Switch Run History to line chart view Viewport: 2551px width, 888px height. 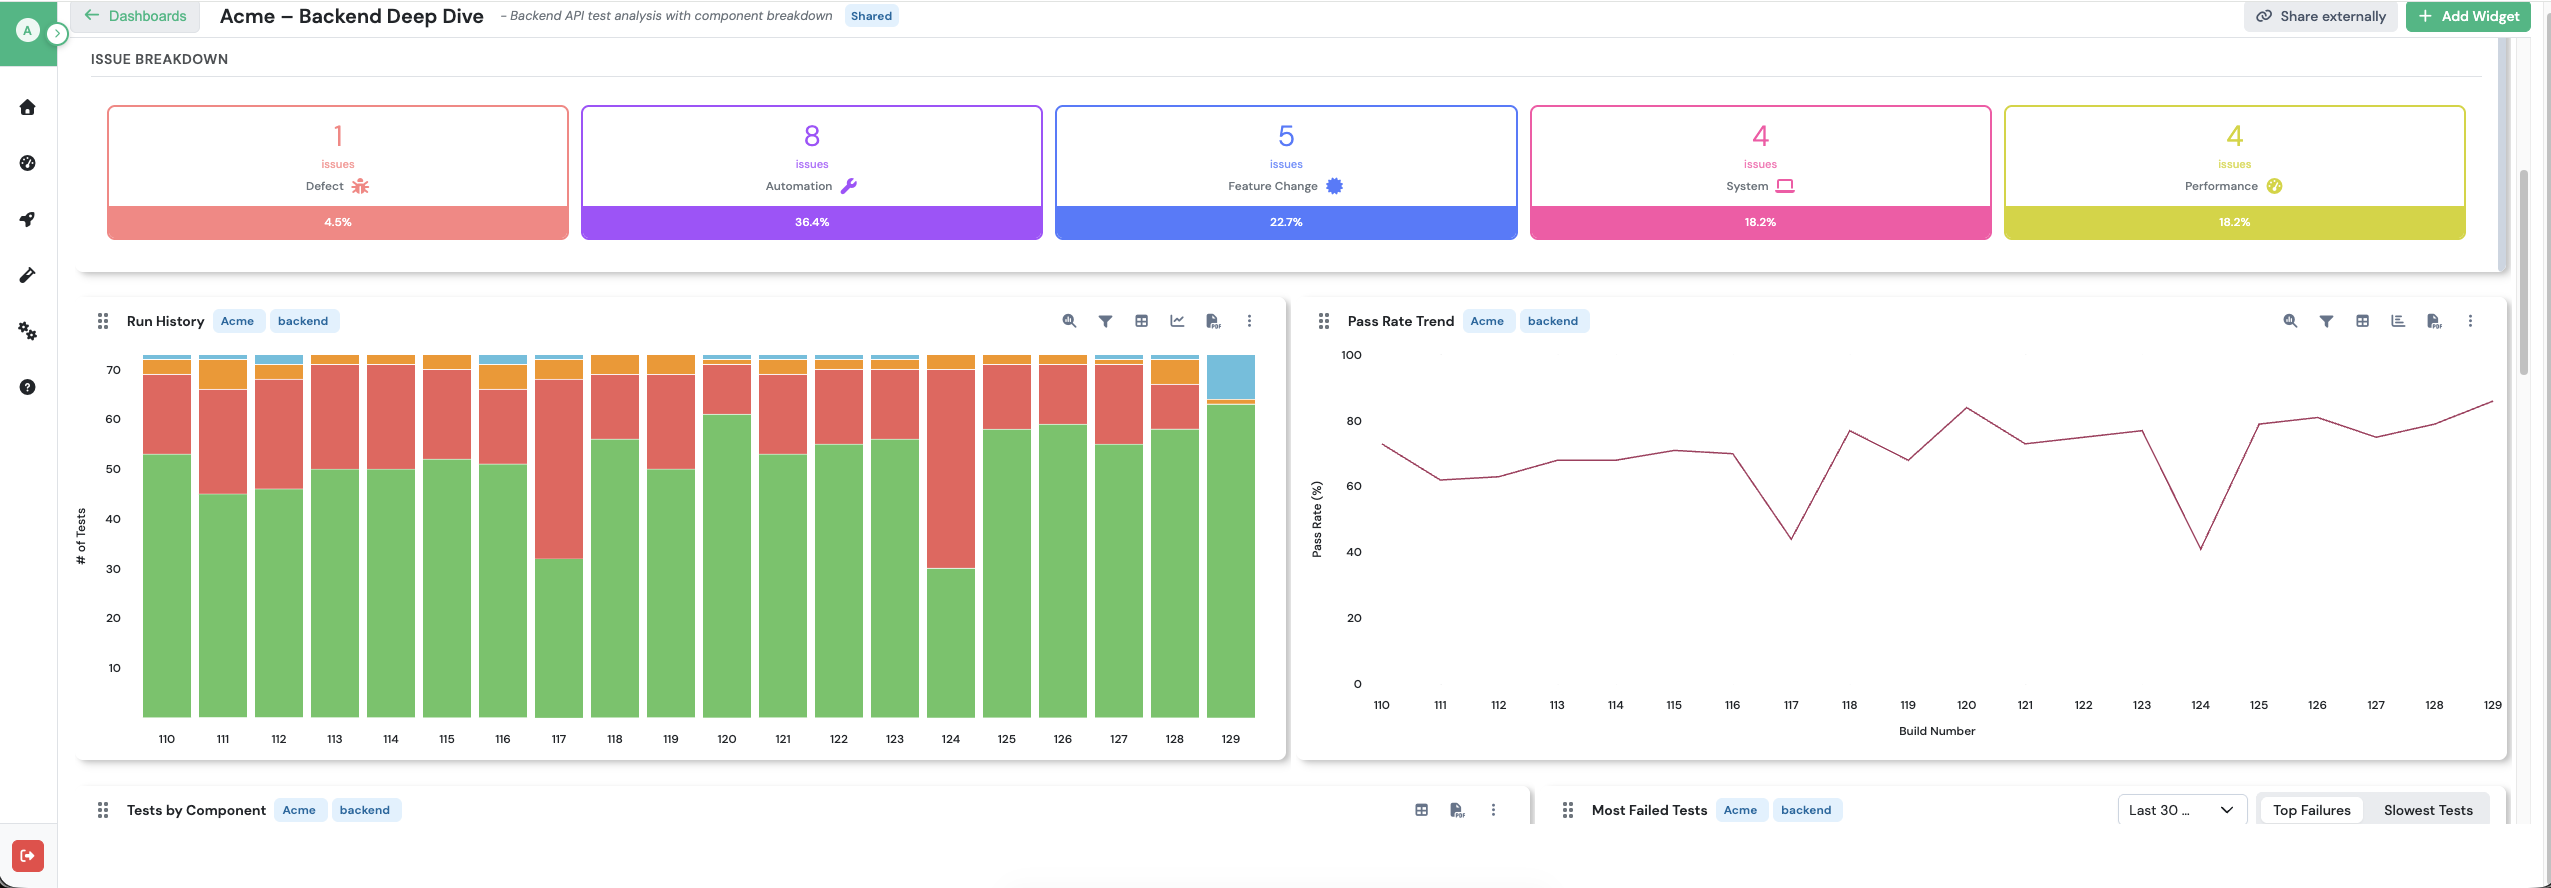click(1177, 321)
